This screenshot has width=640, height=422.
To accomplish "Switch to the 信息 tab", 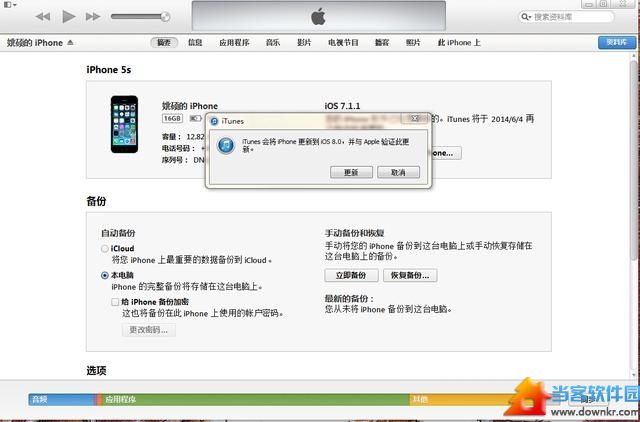I will tap(195, 42).
